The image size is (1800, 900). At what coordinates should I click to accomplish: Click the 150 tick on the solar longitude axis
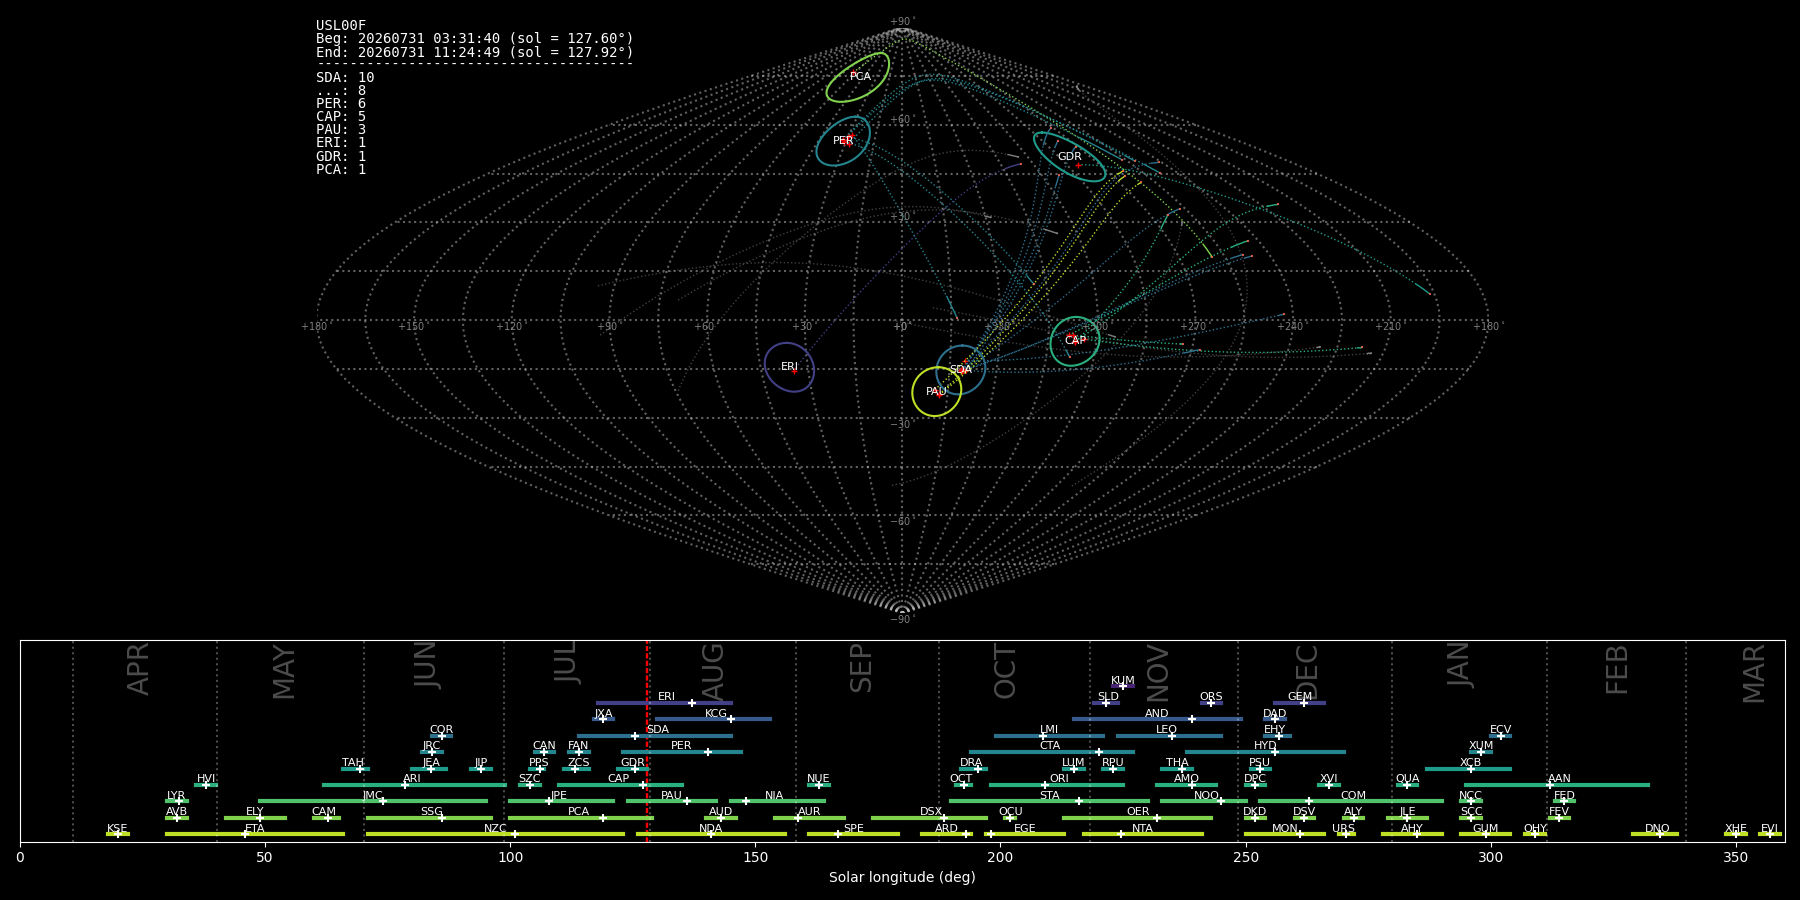755,857
